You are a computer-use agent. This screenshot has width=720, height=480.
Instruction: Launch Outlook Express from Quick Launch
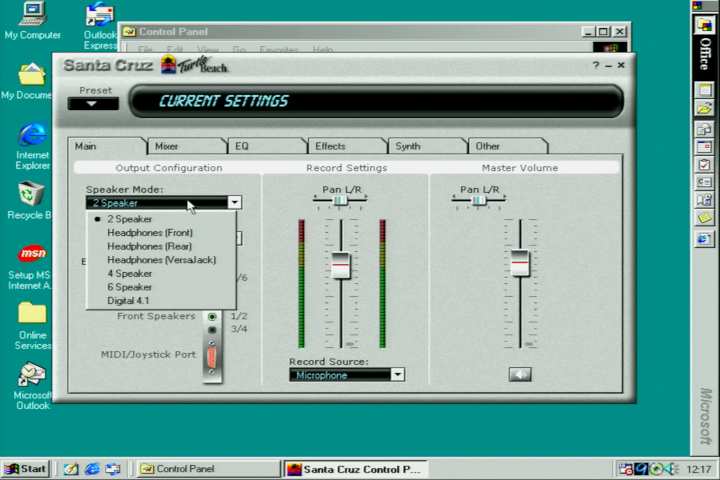[x=112, y=469]
